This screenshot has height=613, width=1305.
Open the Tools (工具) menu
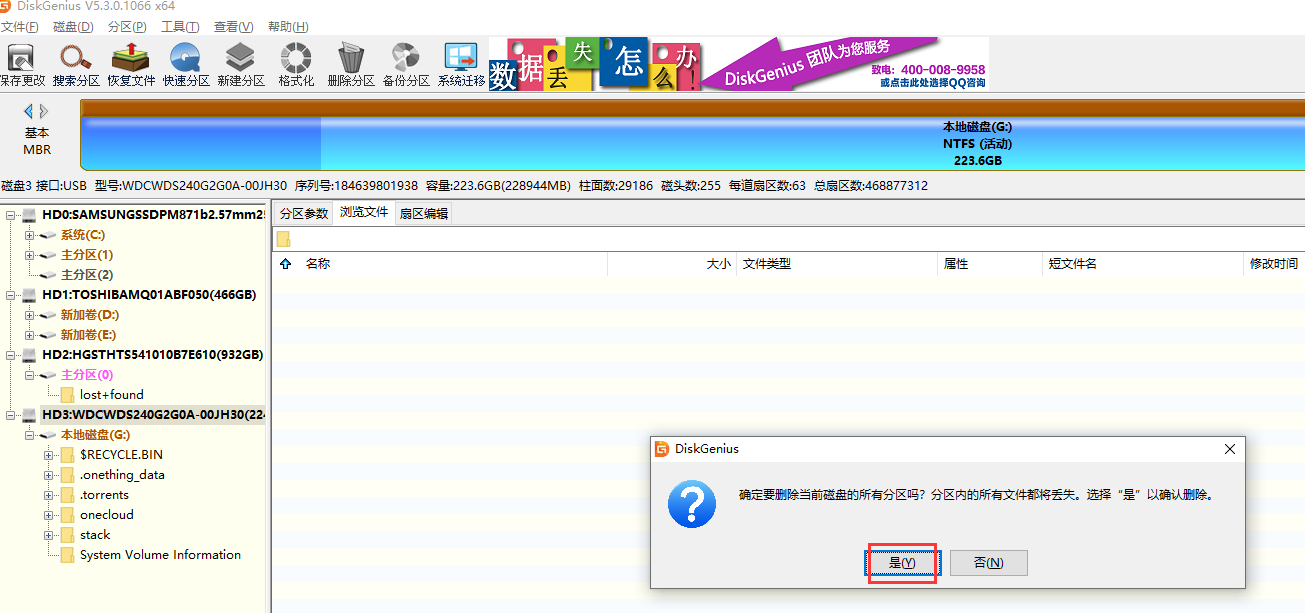click(180, 27)
